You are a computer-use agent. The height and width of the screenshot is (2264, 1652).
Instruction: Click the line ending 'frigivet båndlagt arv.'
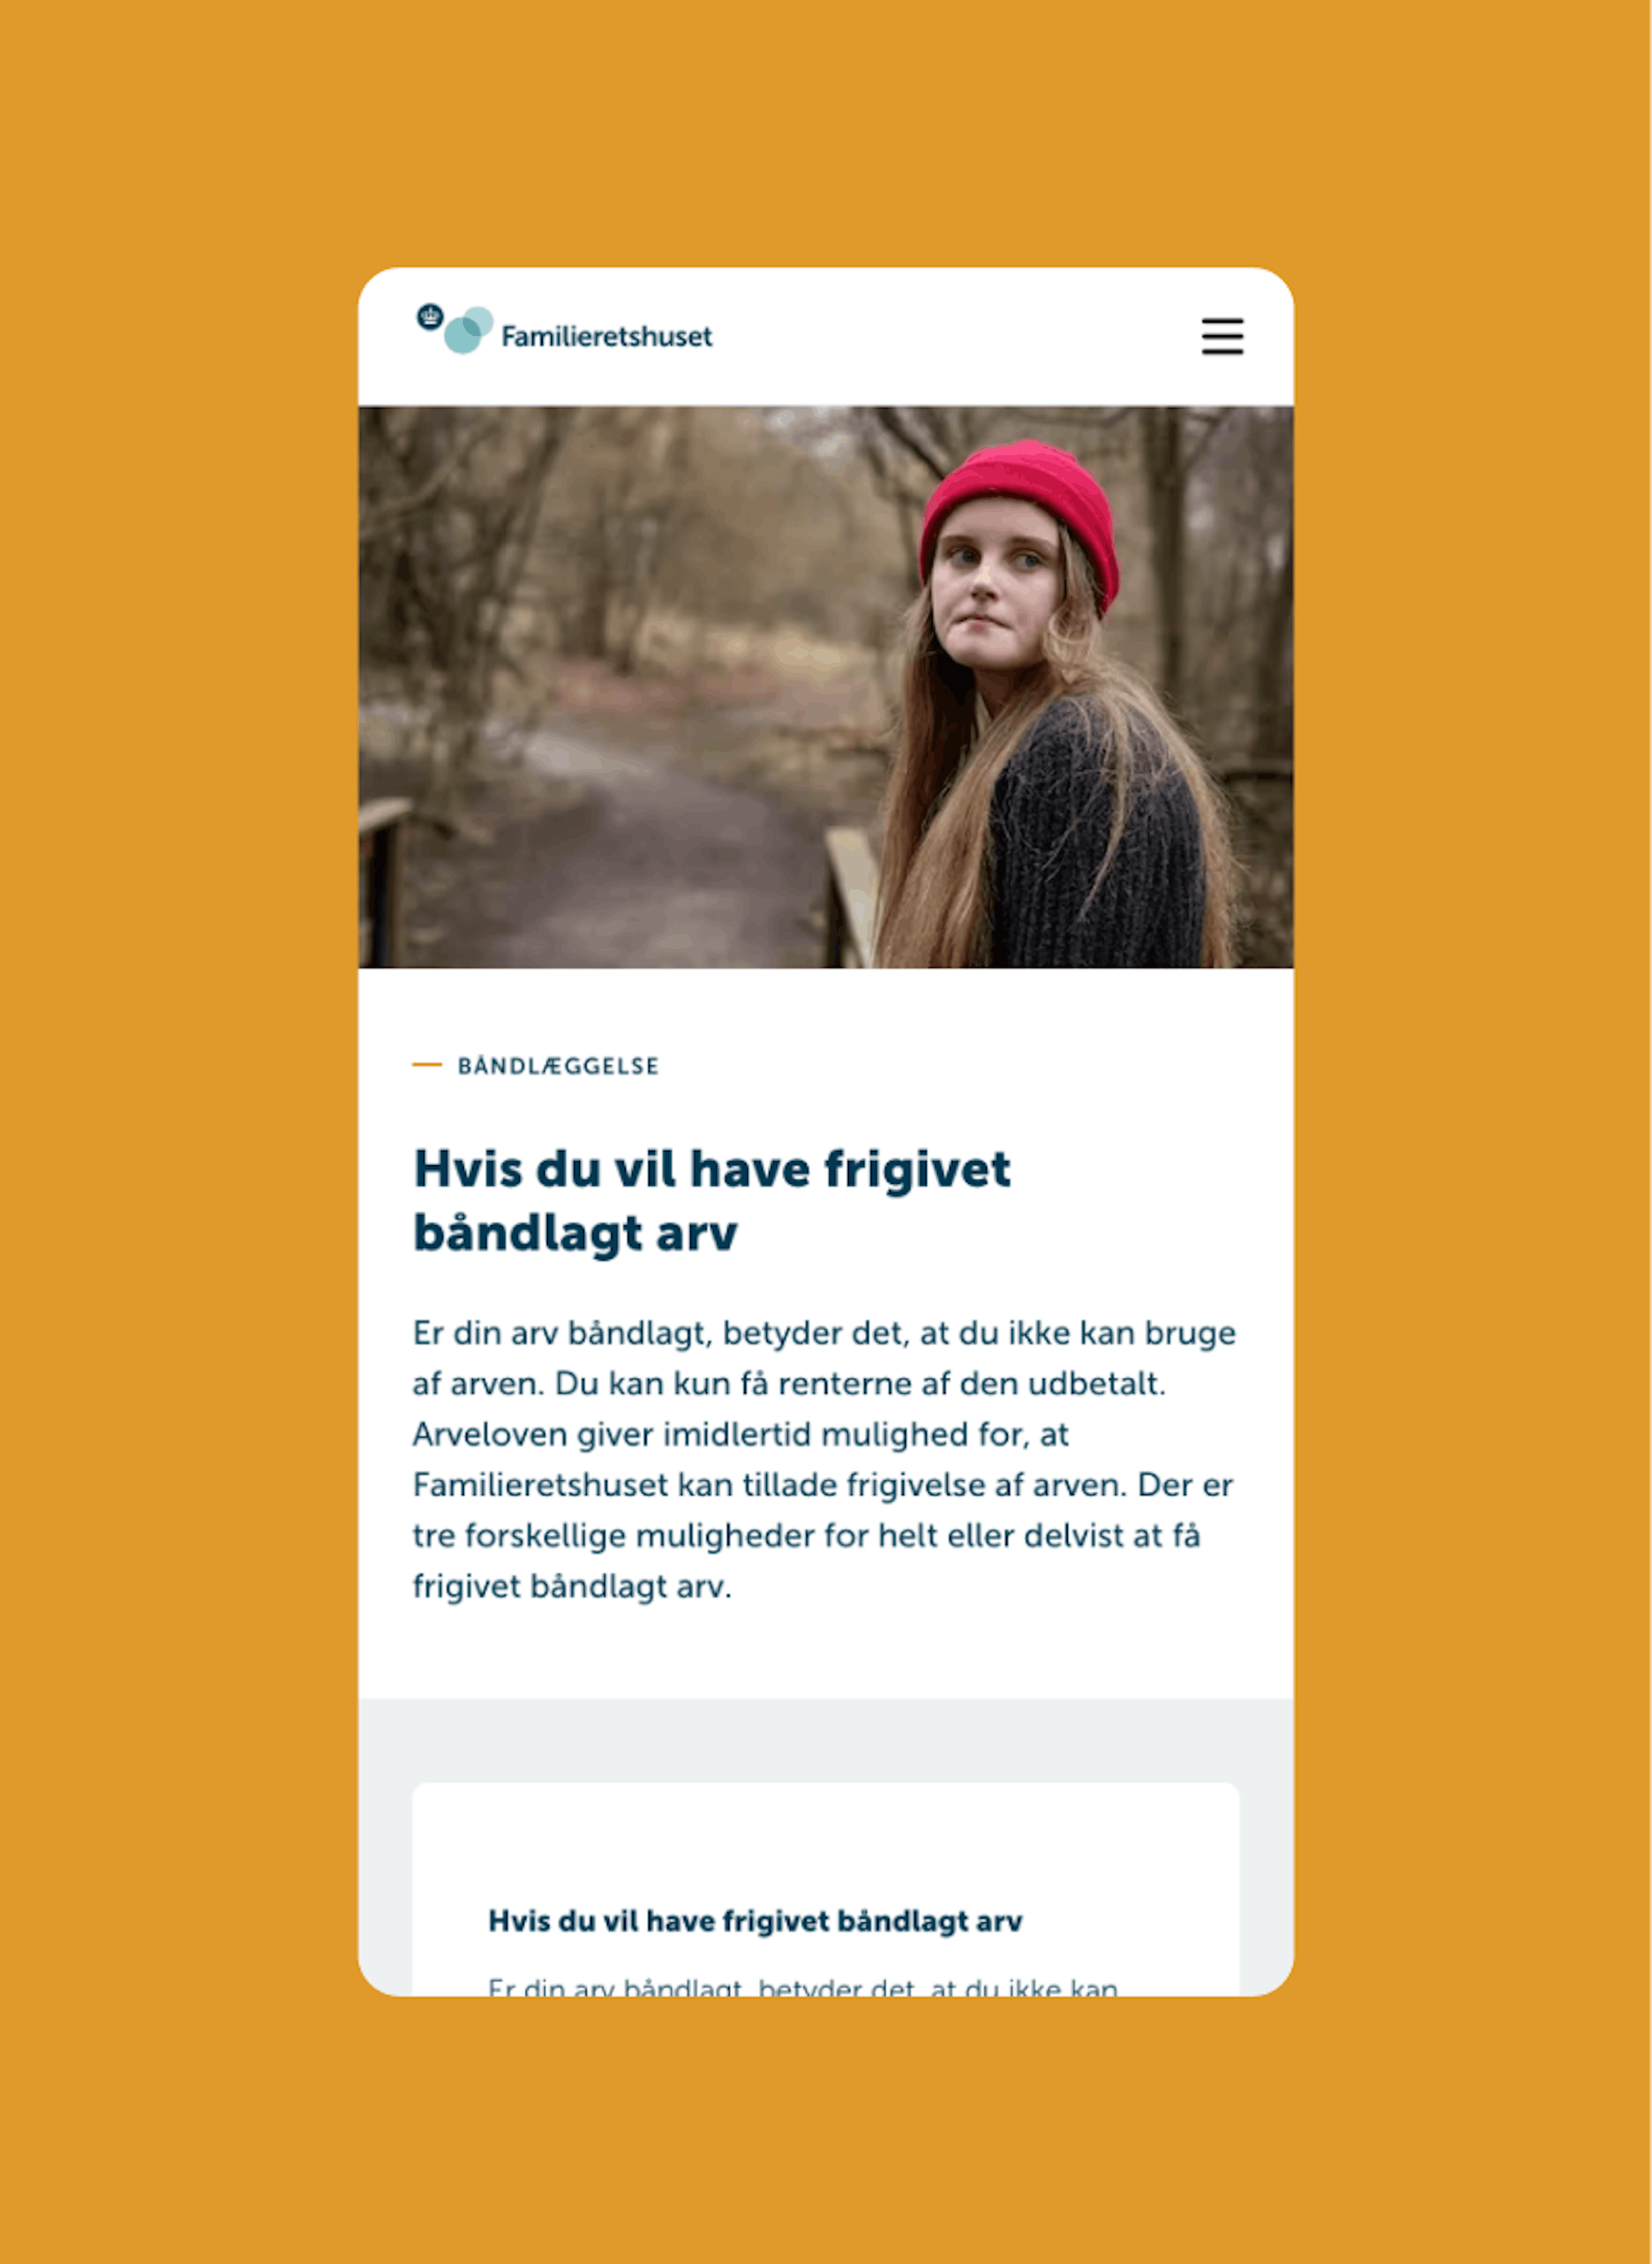572,1587
